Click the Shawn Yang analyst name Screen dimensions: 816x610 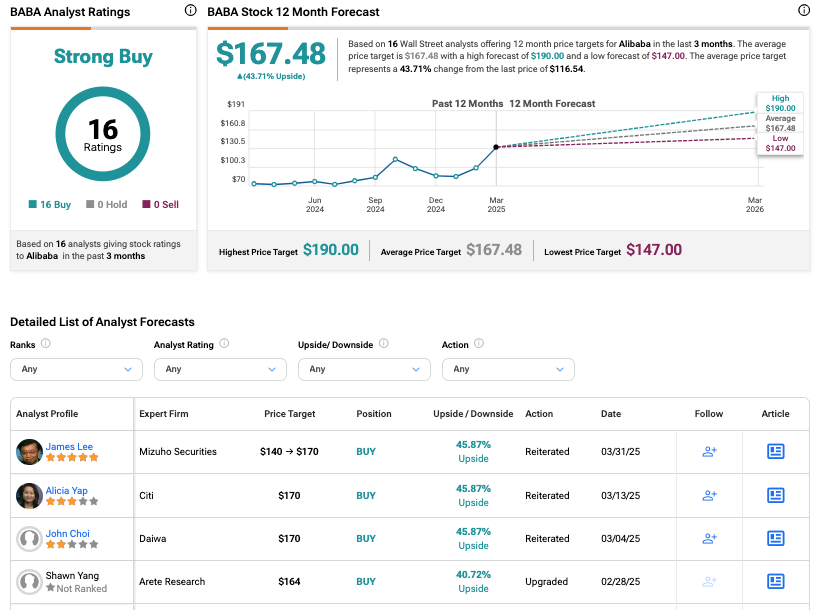coord(72,576)
